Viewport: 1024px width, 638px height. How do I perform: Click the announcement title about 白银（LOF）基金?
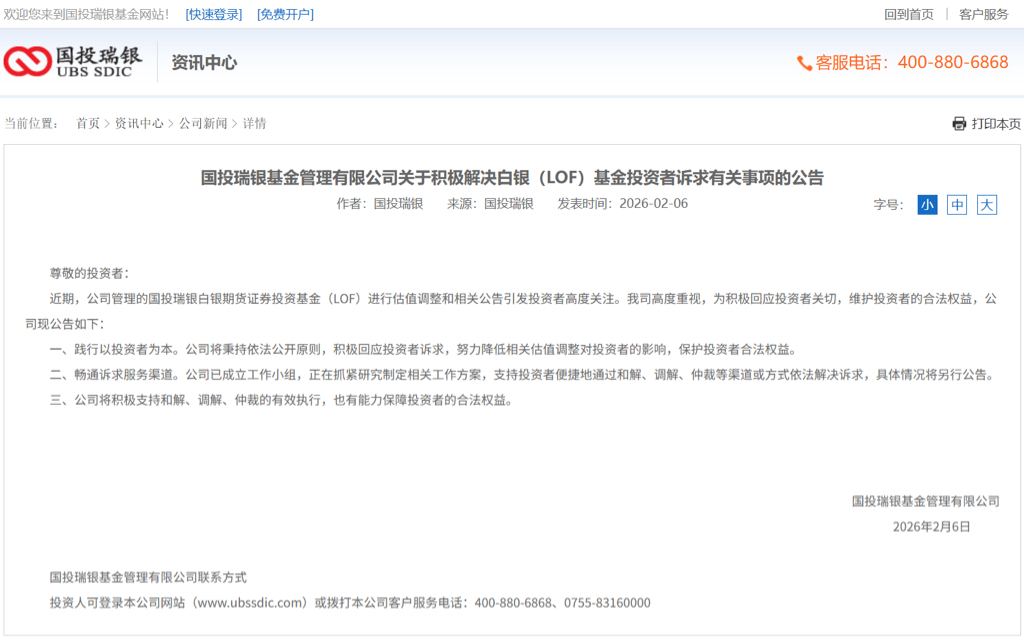(x=512, y=178)
